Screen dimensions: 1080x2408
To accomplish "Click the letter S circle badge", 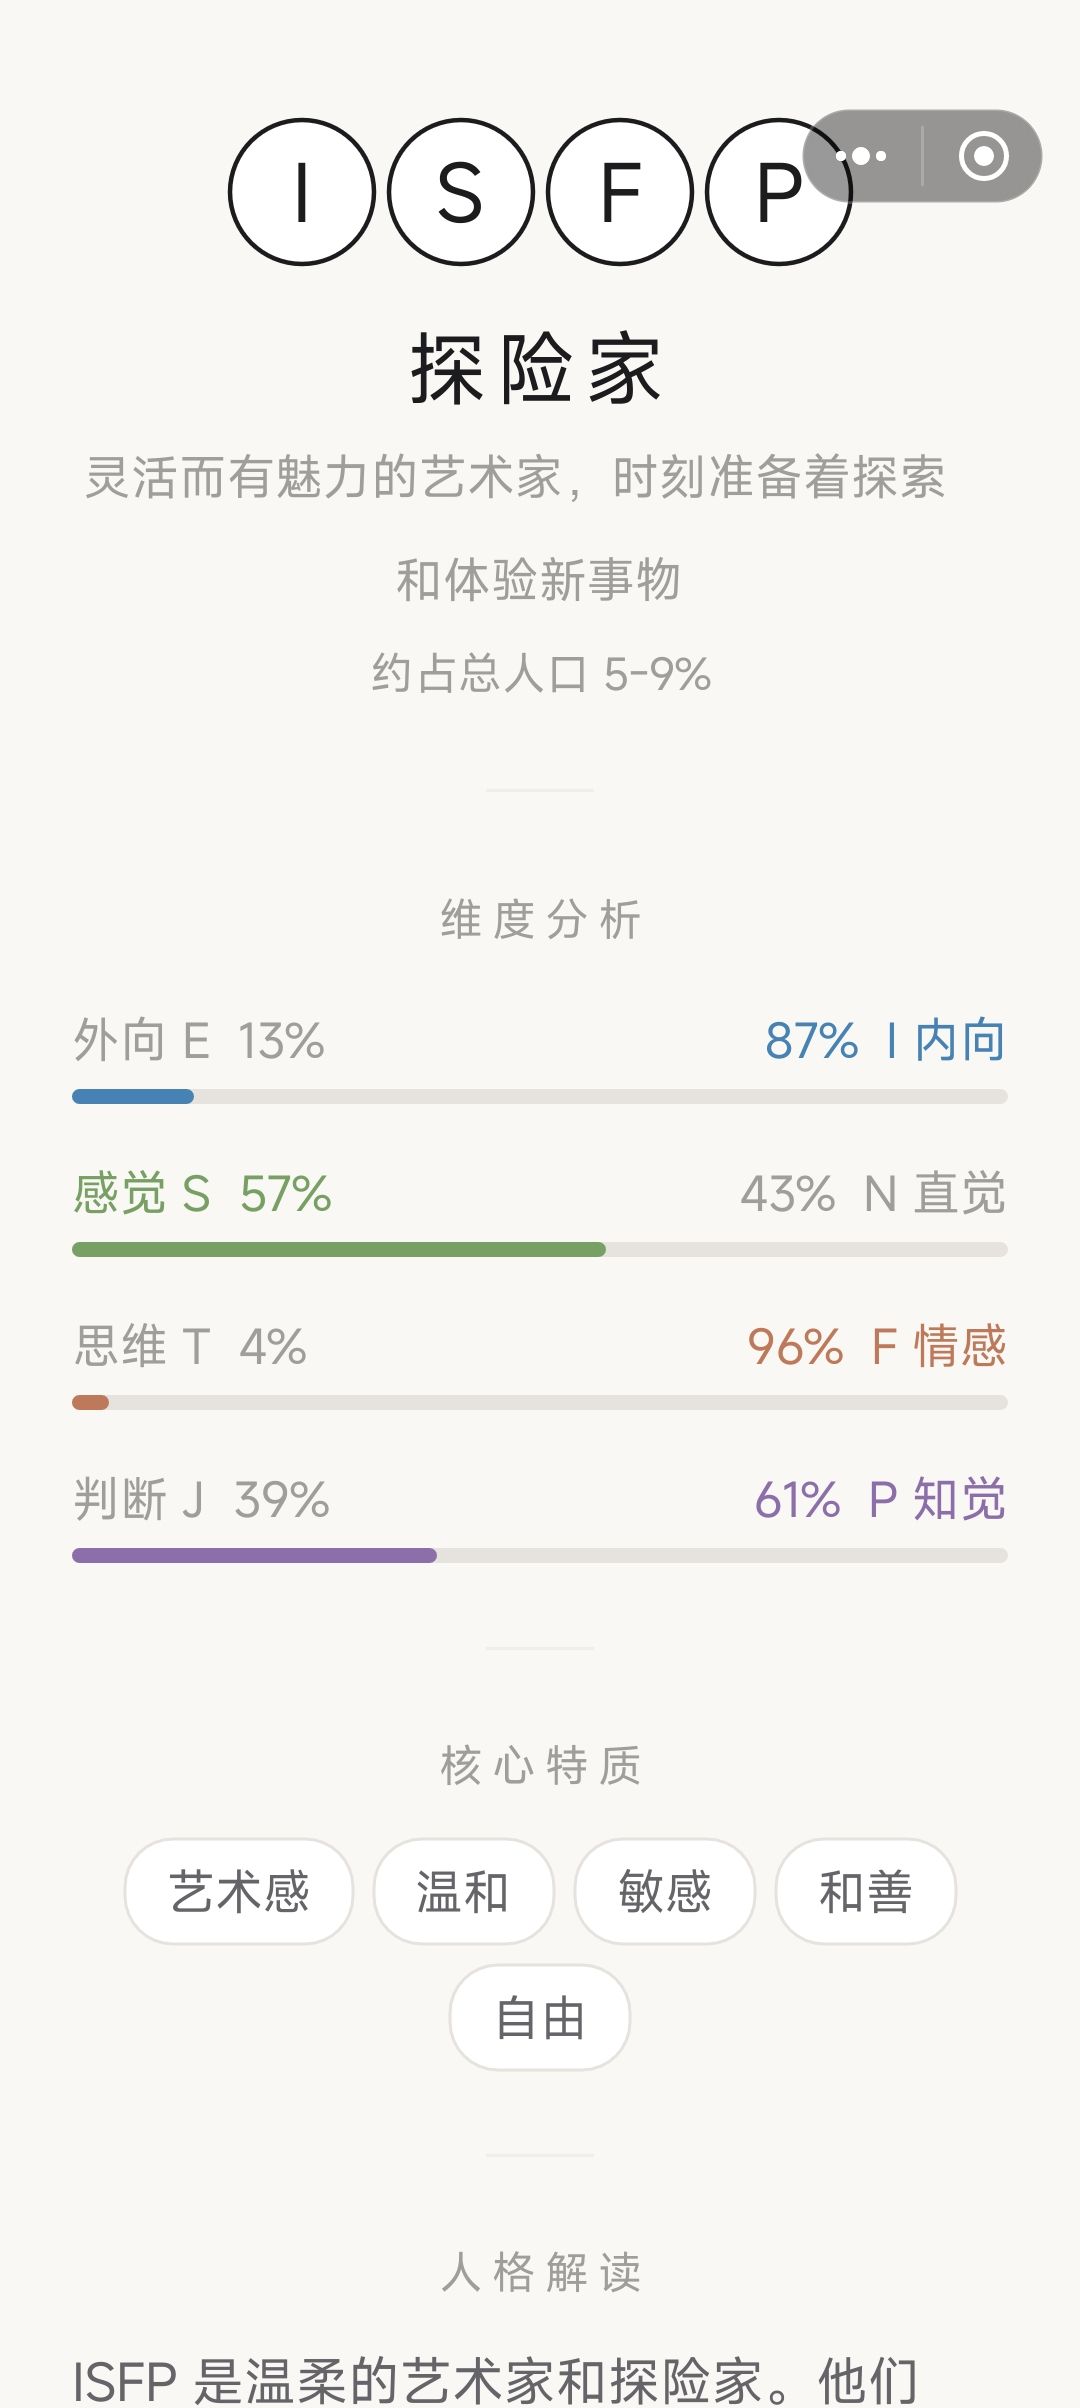I will point(461,192).
